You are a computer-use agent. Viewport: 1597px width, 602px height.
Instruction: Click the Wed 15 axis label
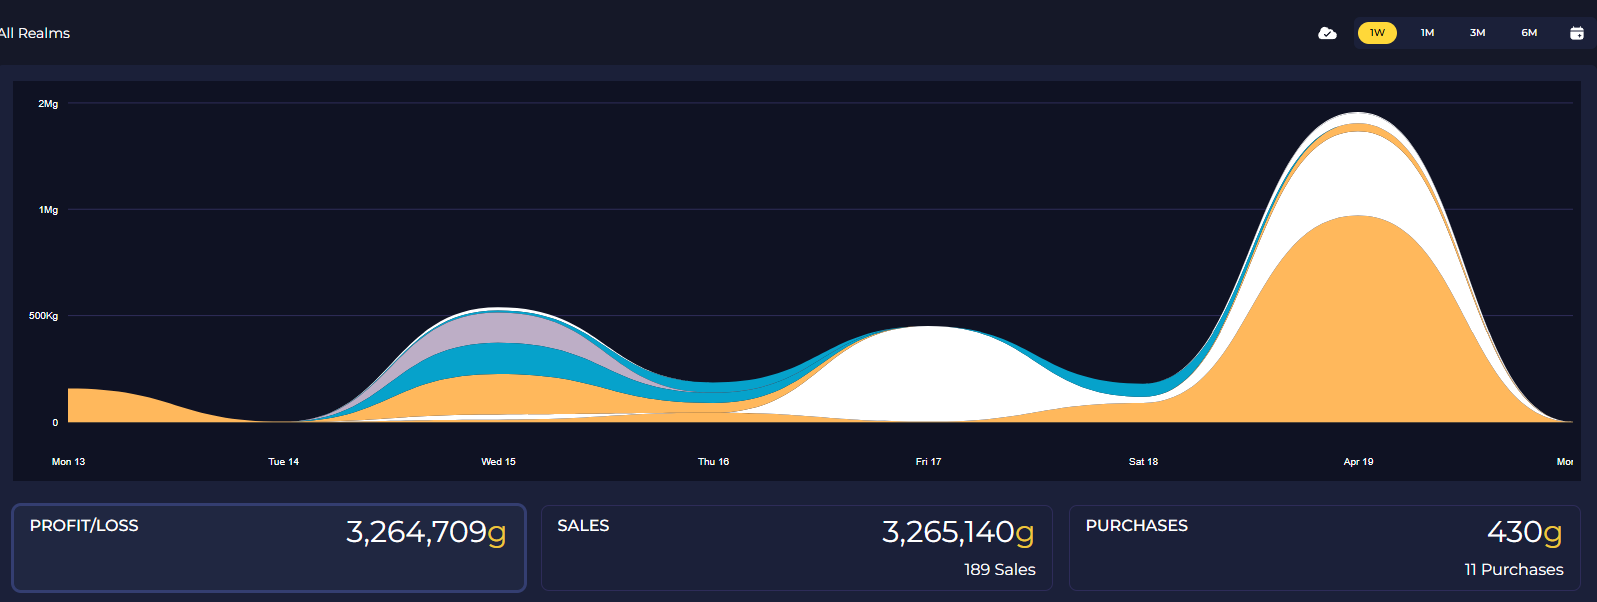pyautogui.click(x=499, y=462)
